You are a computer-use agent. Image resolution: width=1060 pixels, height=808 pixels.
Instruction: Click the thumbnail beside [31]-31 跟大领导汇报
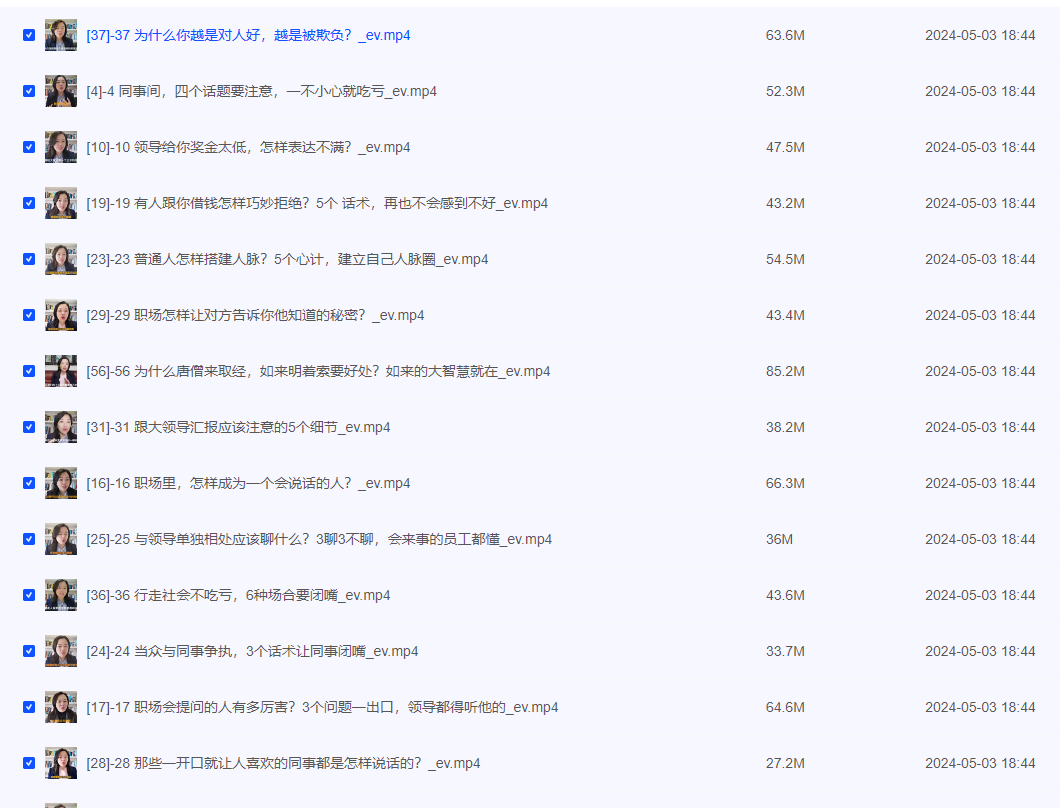click(x=61, y=427)
